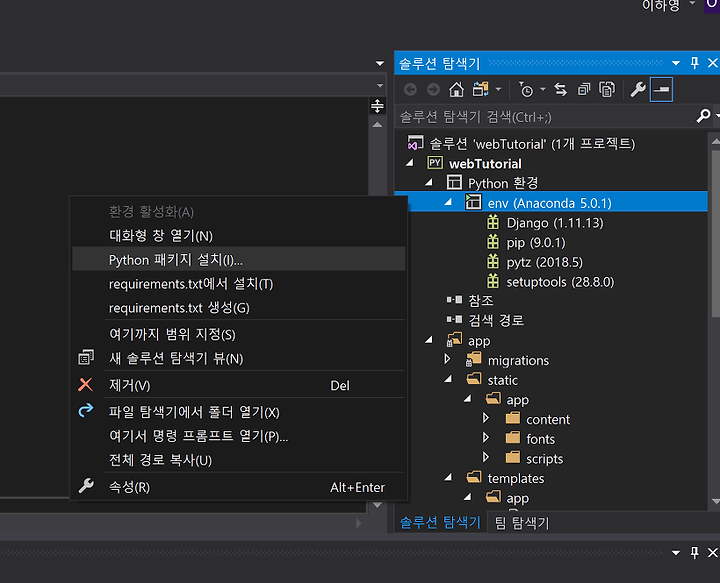Open the pending changes filter clock icon

click(x=525, y=90)
